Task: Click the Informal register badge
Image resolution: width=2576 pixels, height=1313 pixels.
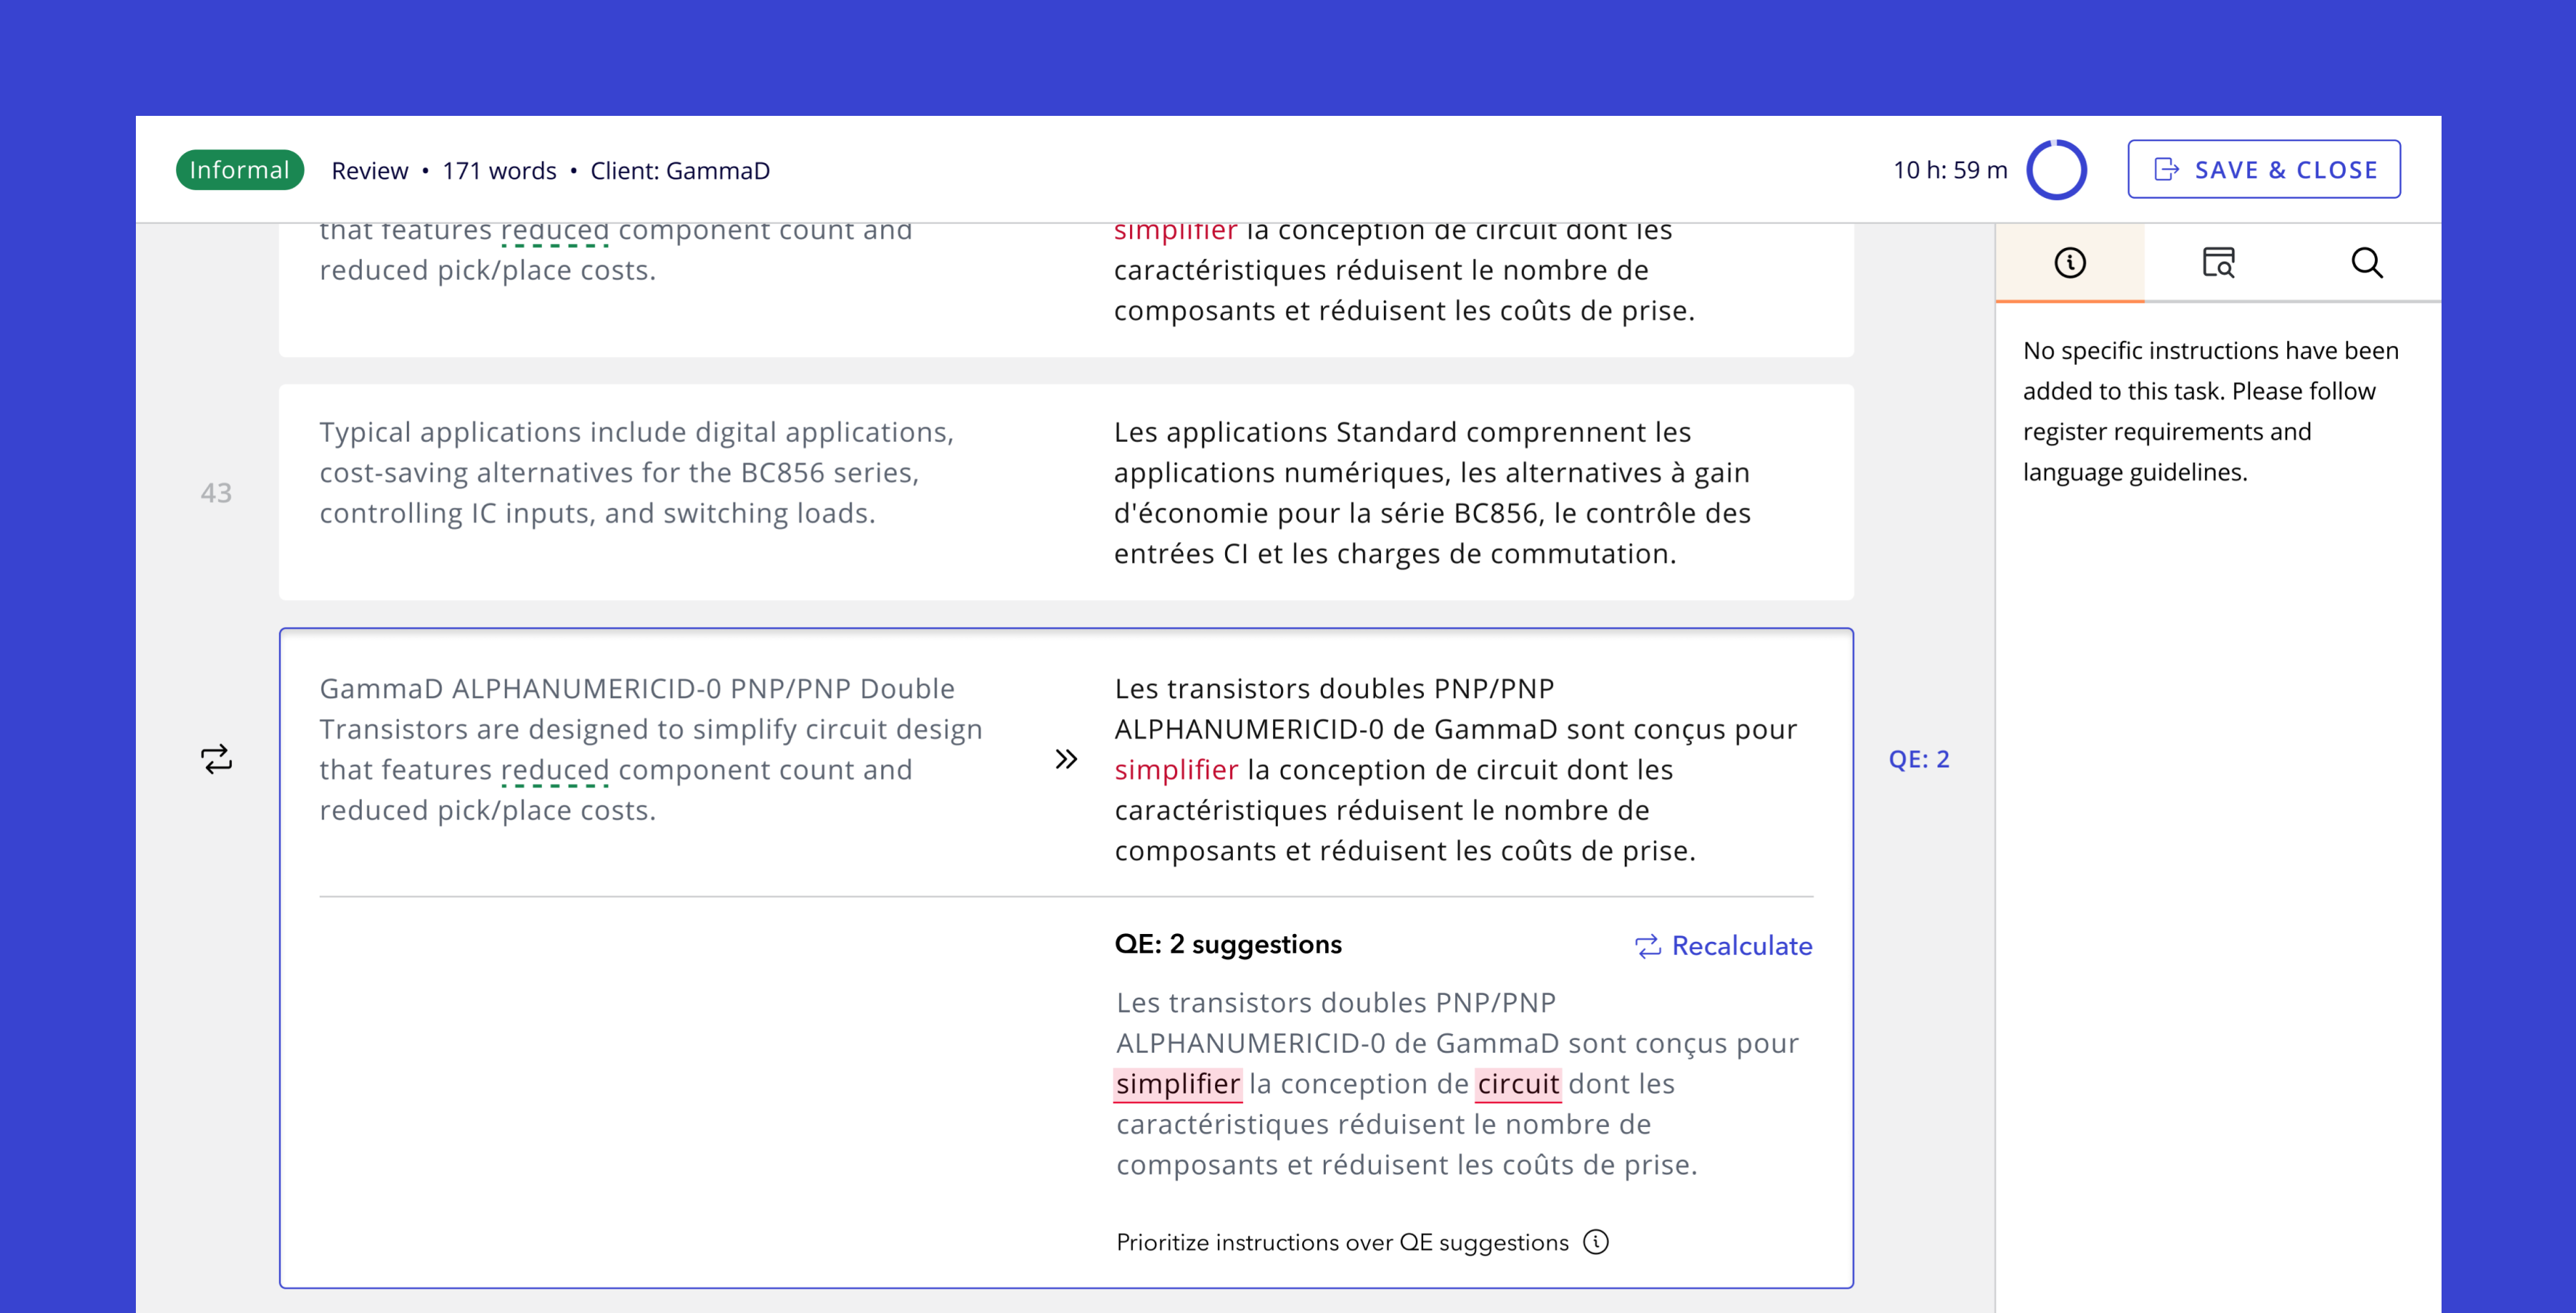Action: pyautogui.click(x=239, y=170)
